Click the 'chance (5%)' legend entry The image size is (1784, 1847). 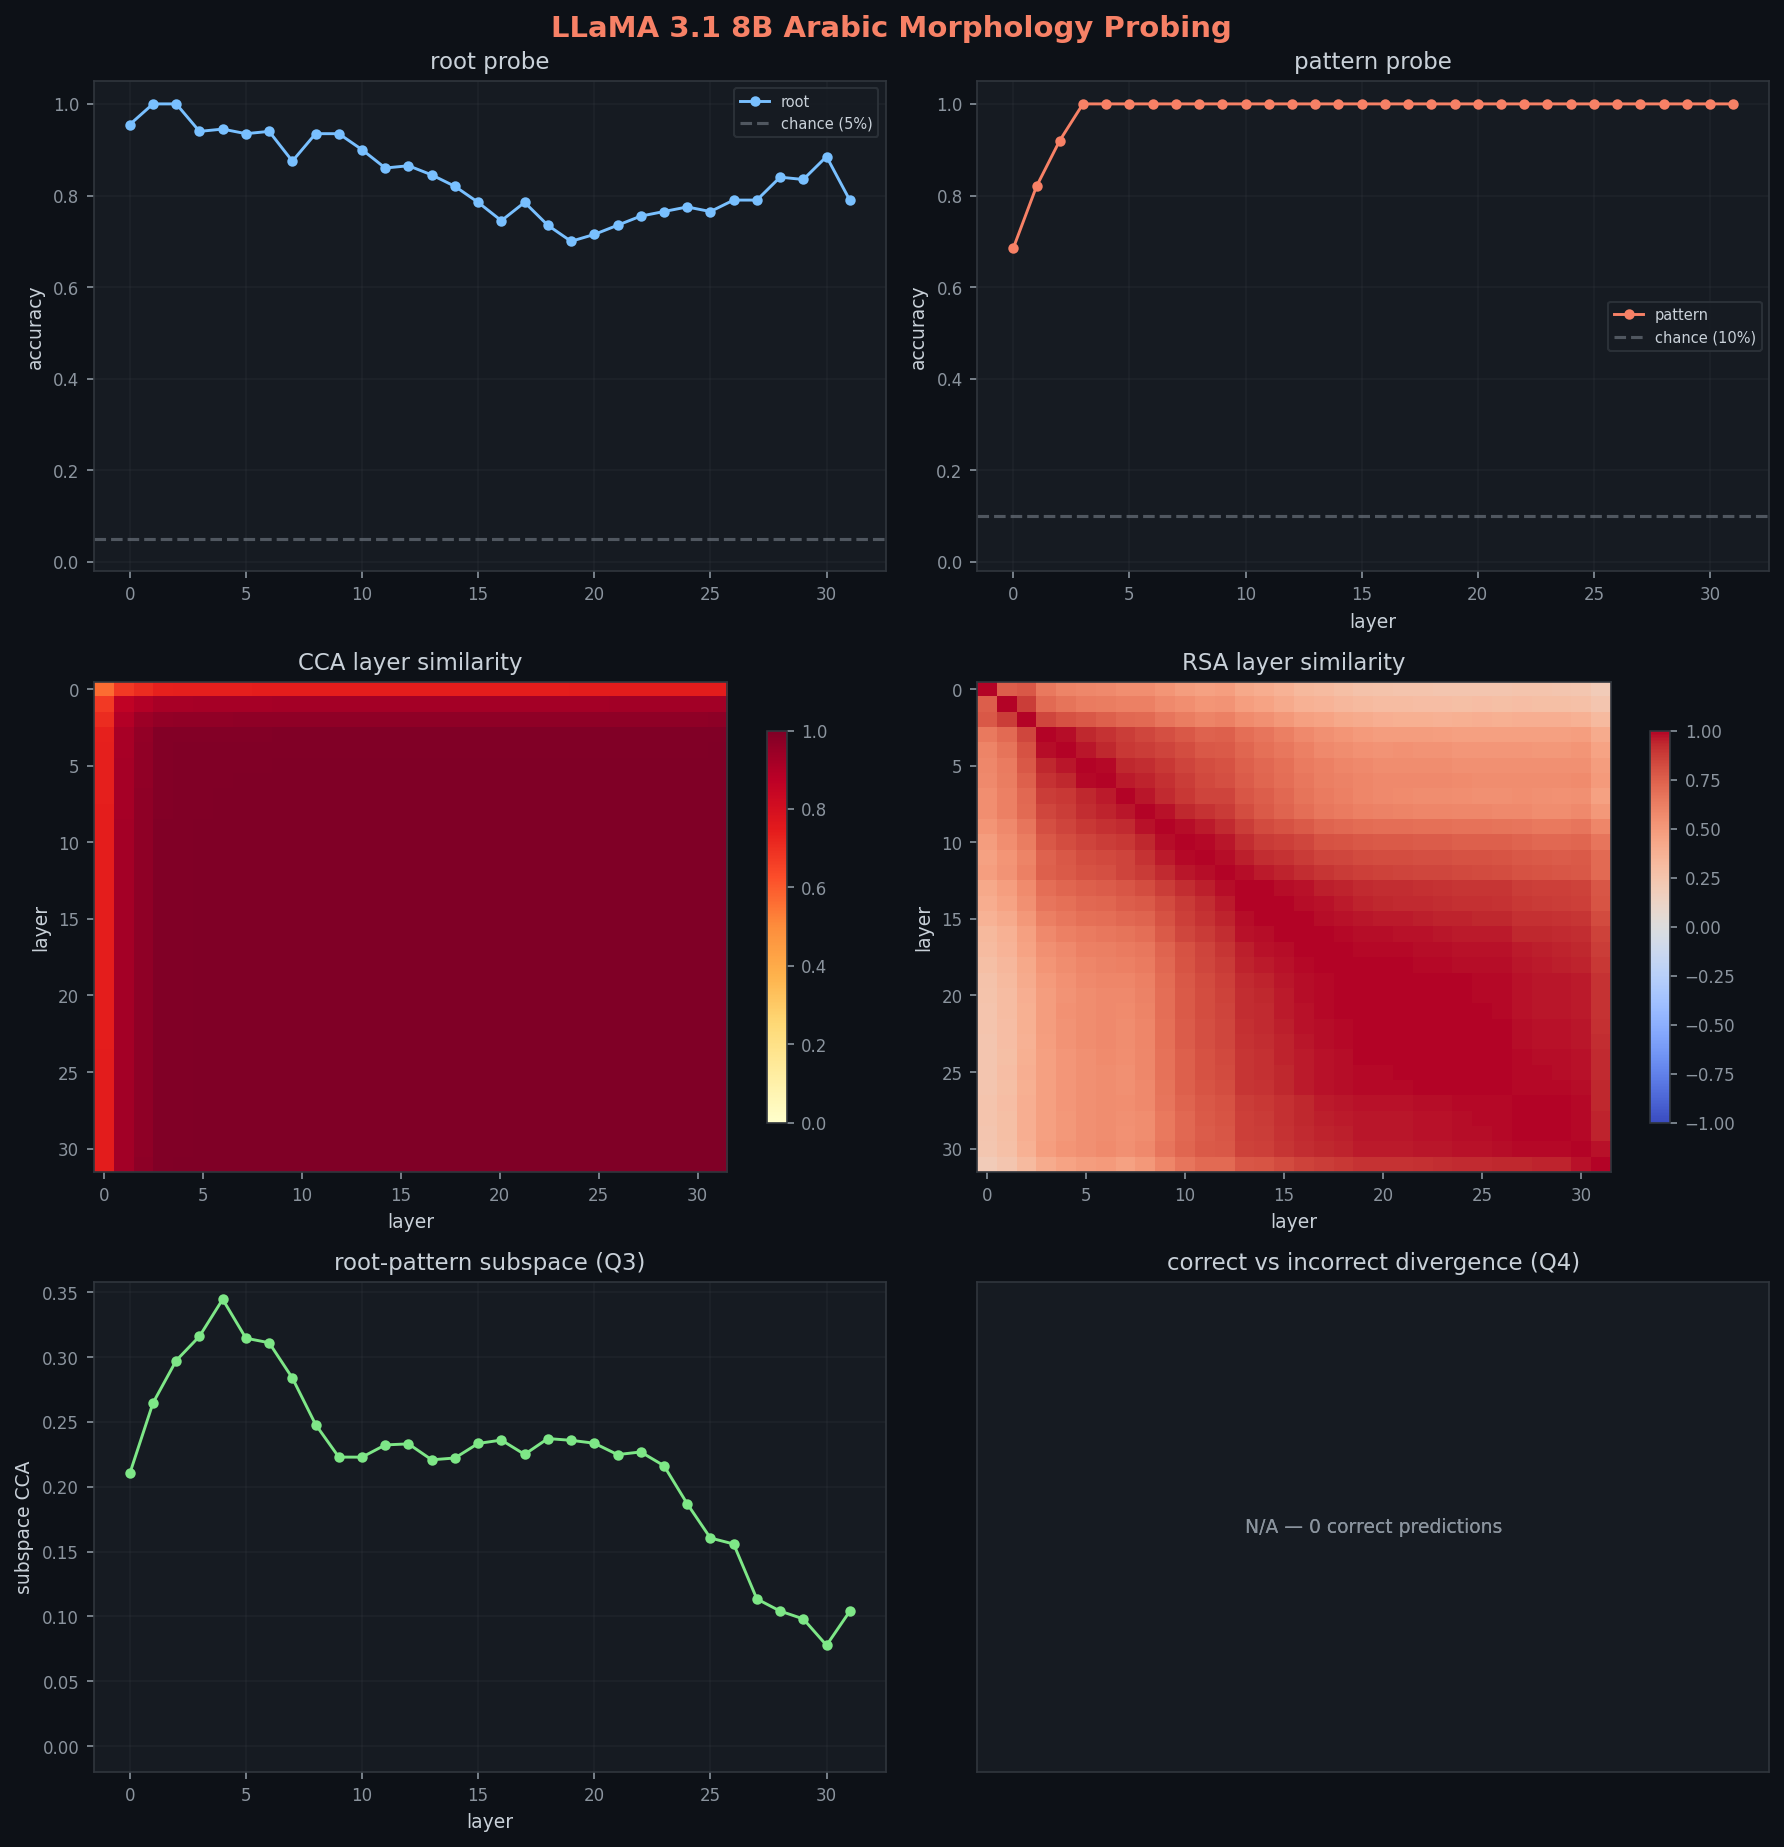(x=806, y=124)
